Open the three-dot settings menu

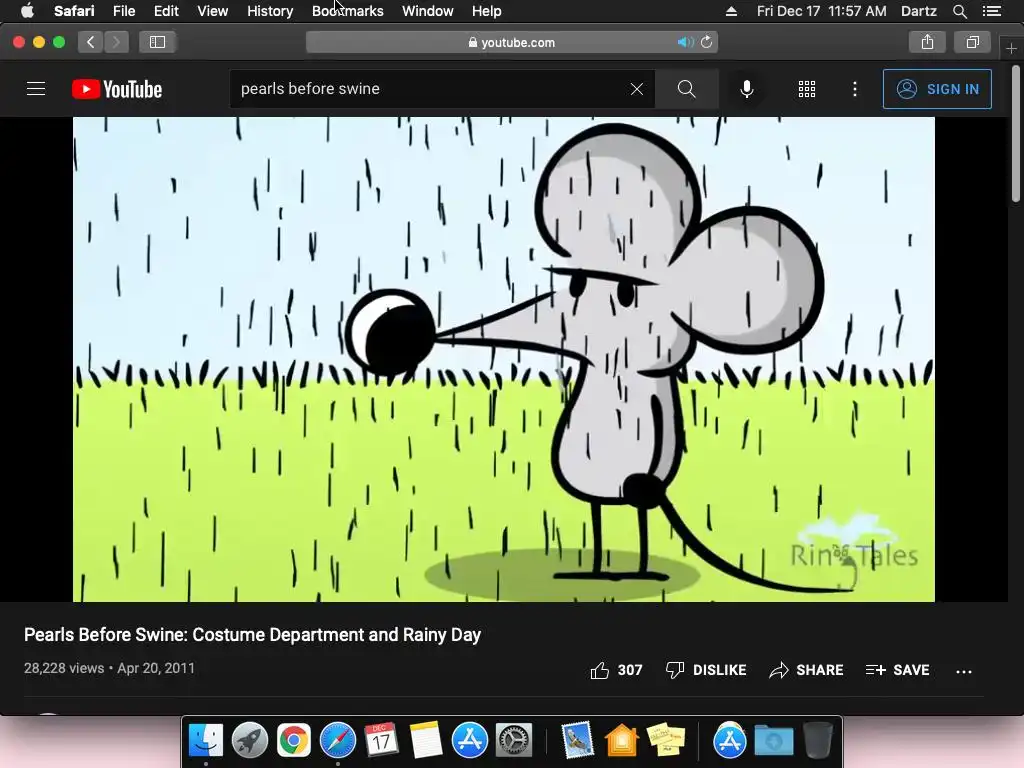pos(855,89)
